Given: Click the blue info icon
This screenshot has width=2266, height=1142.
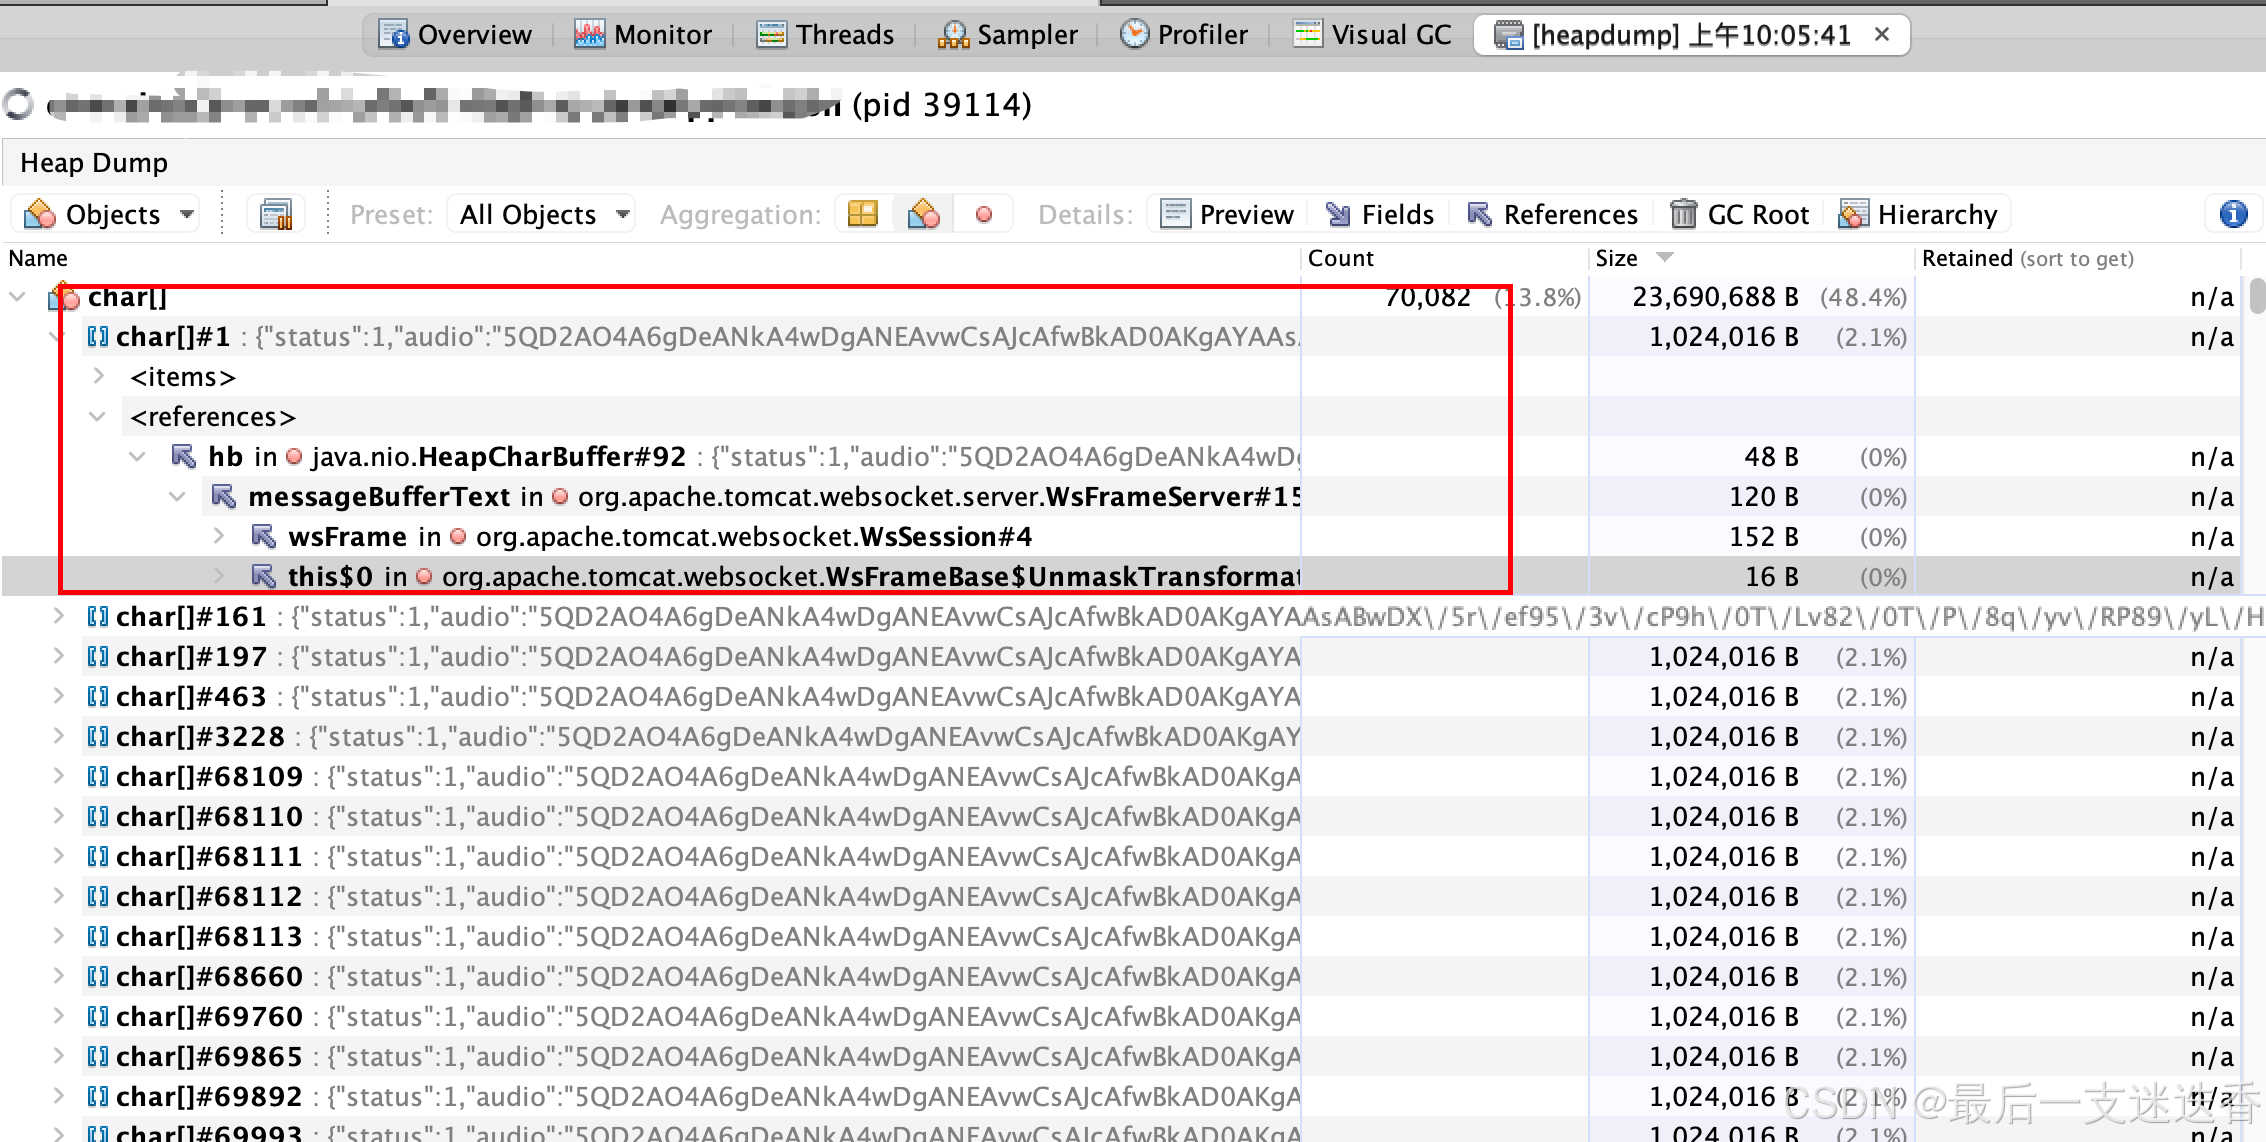Looking at the screenshot, I should click(x=2233, y=214).
